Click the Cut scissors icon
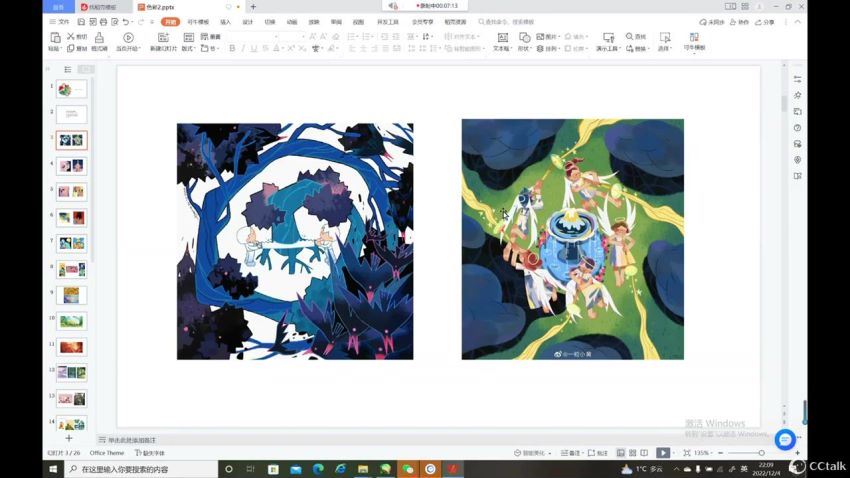The image size is (850, 478). point(70,36)
